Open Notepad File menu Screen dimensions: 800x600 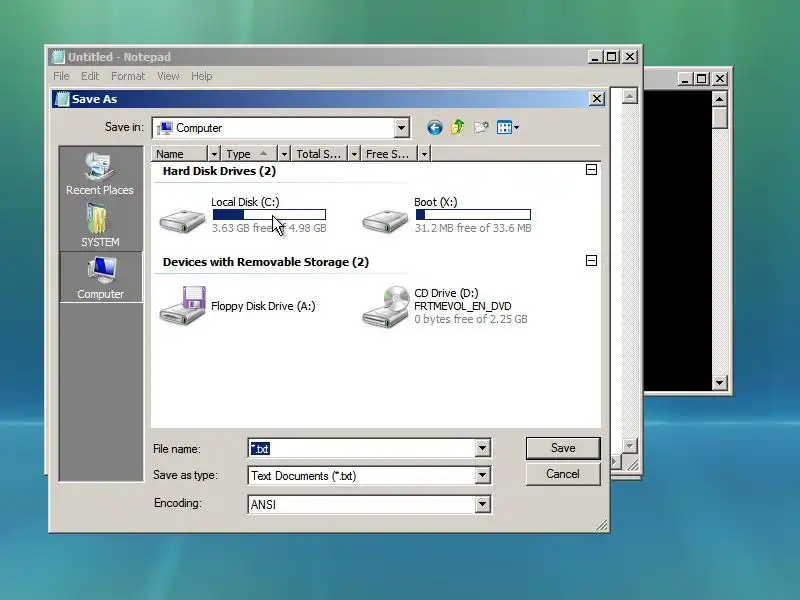(x=61, y=76)
